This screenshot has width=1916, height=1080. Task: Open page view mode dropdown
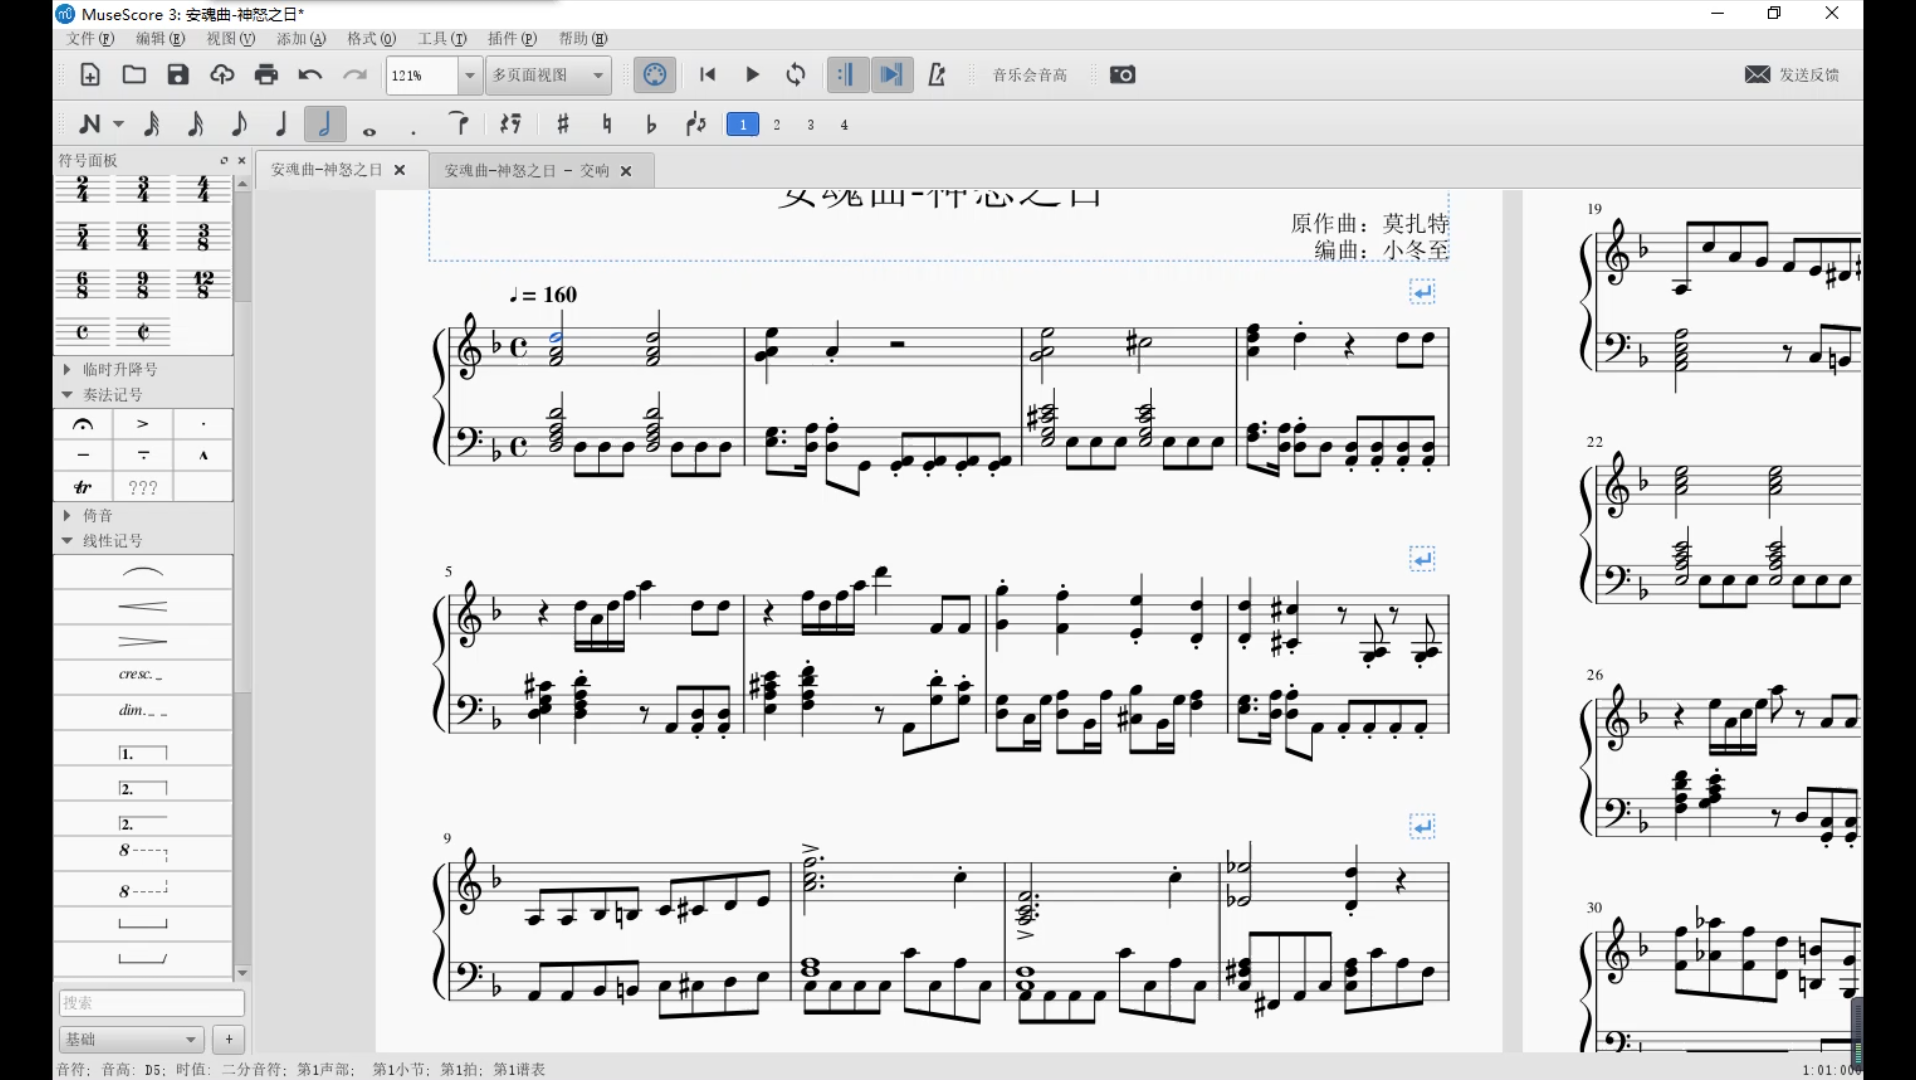point(548,75)
